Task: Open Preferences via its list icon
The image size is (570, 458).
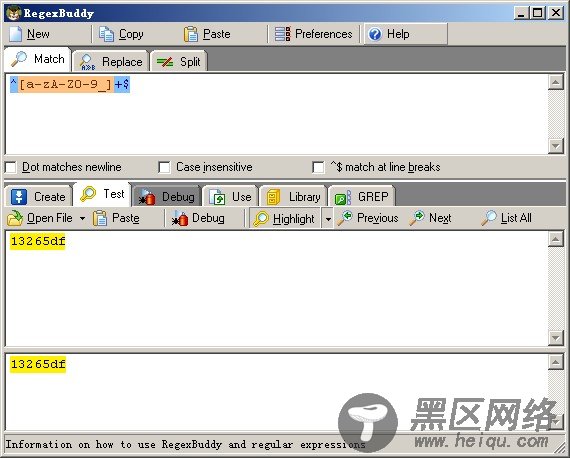Action: pyautogui.click(x=282, y=34)
